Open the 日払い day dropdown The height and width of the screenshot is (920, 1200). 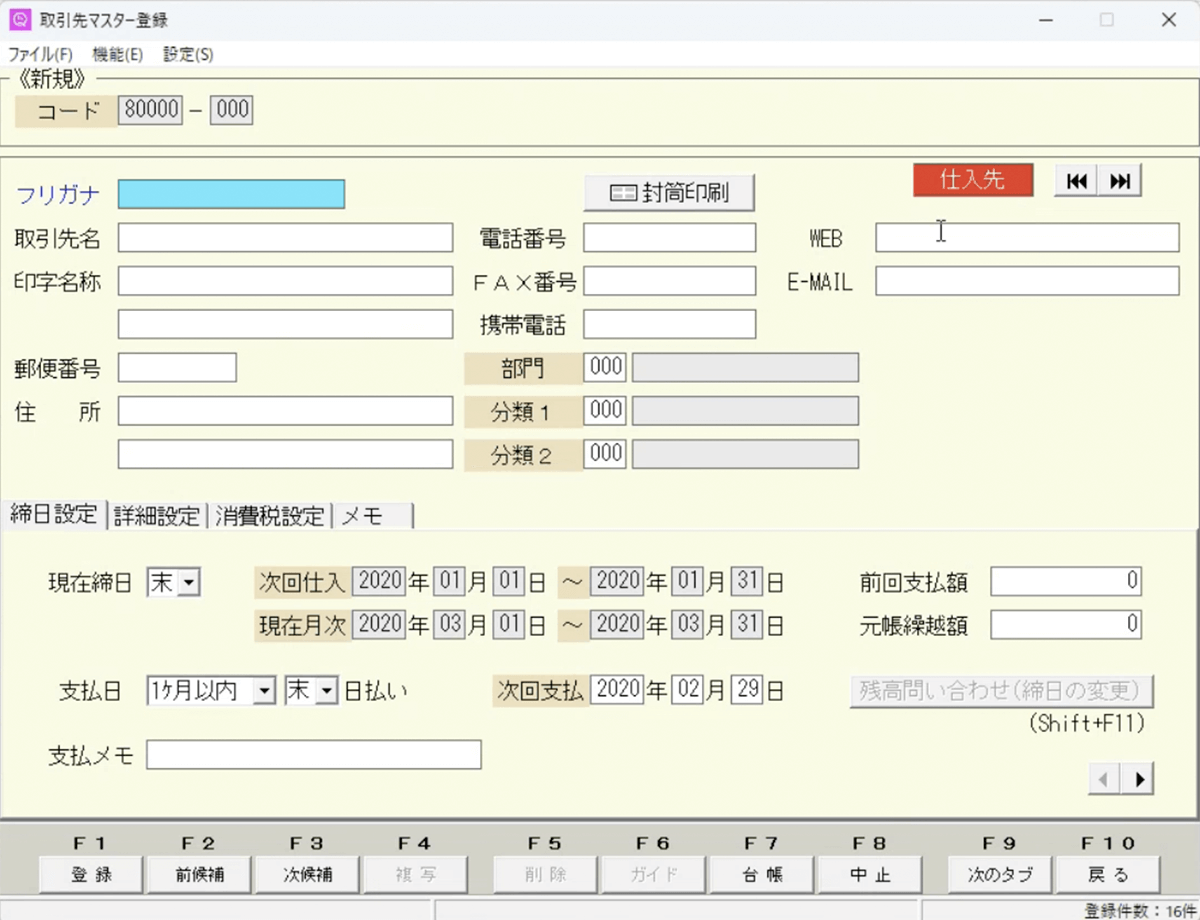click(327, 691)
